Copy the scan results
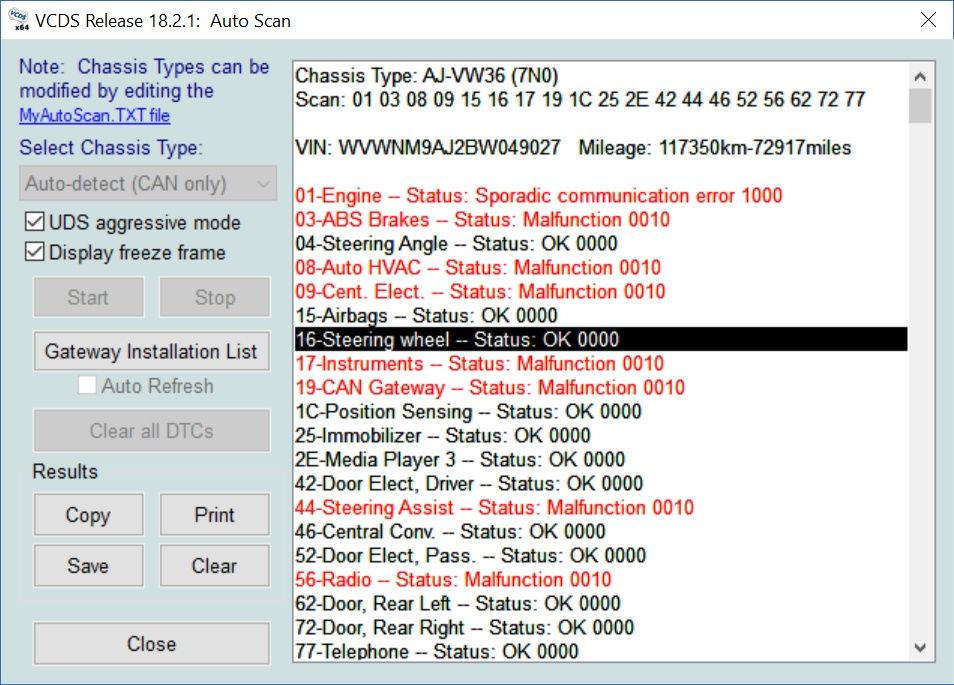This screenshot has height=685, width=954. pyautogui.click(x=89, y=515)
